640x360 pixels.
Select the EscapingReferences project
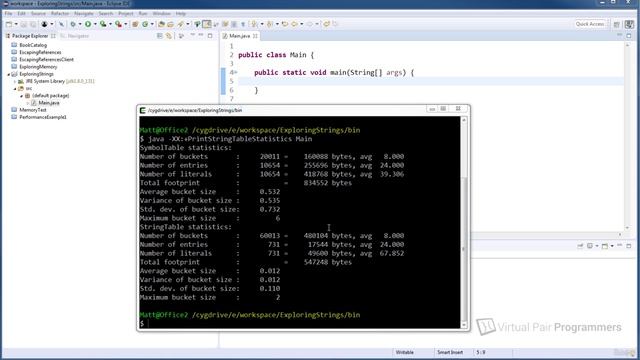point(40,52)
